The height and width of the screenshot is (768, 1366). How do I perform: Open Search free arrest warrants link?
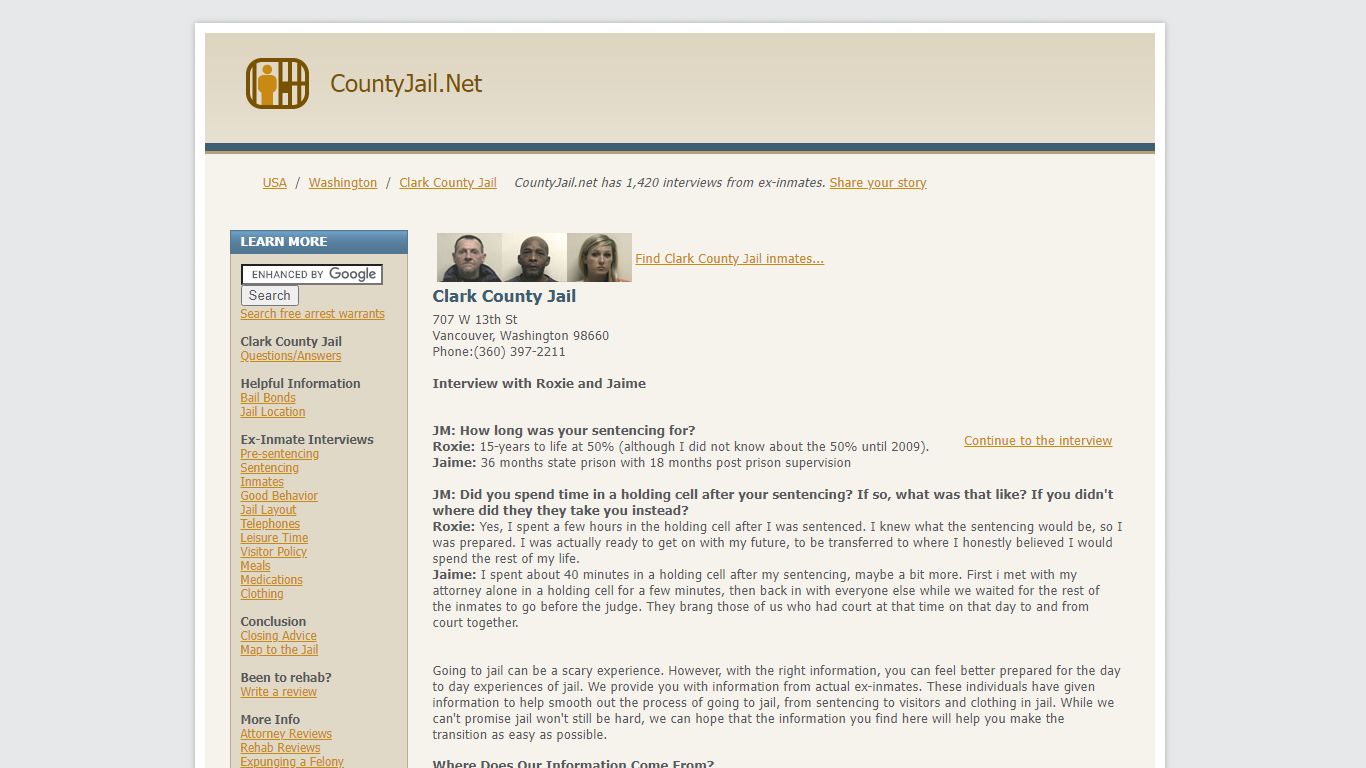(x=312, y=314)
